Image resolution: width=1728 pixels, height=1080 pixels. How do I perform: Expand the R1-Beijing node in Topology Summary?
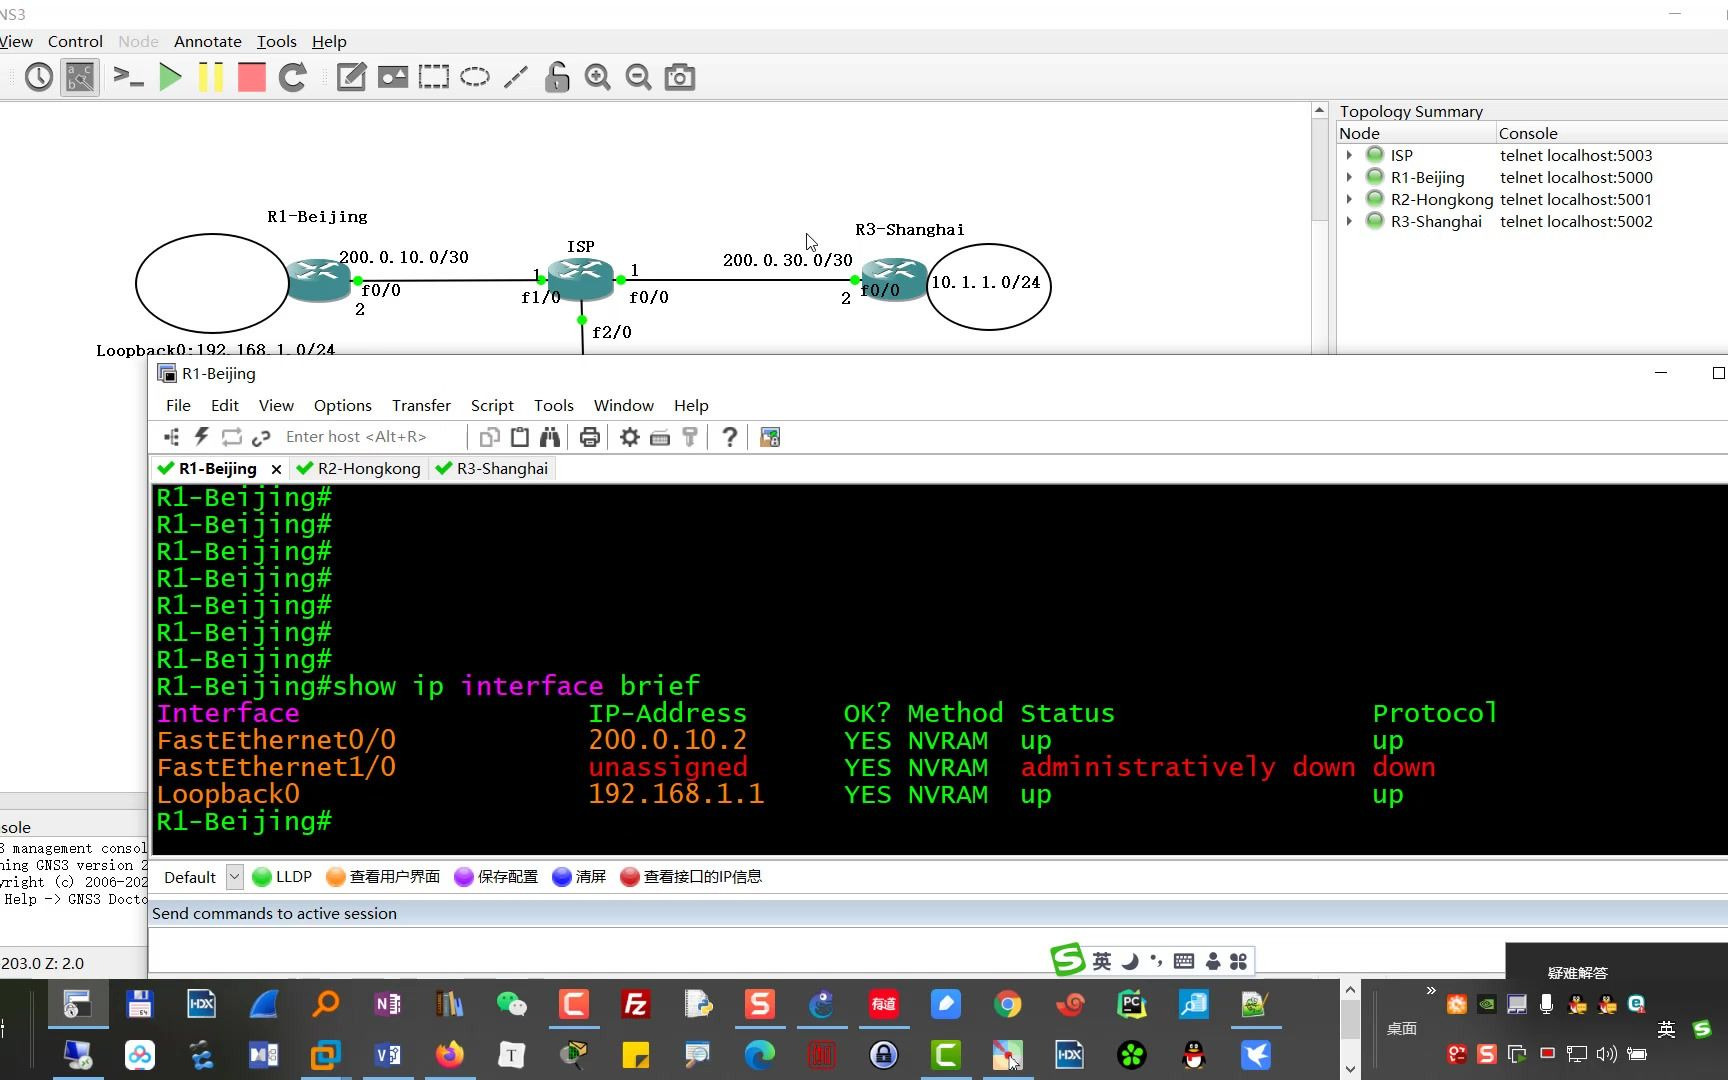(1349, 177)
